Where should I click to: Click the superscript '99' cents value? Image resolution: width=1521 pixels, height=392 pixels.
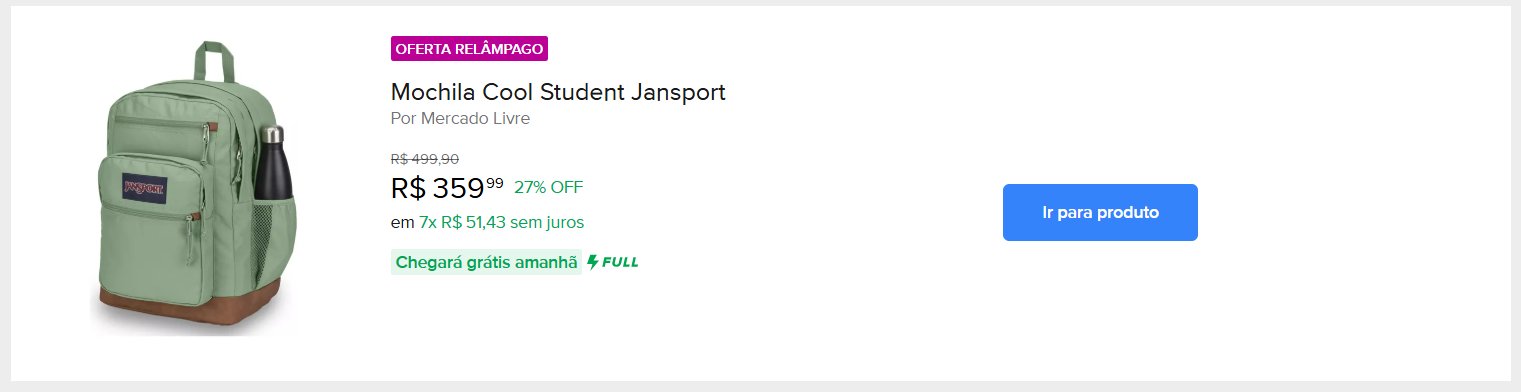pyautogui.click(x=495, y=182)
